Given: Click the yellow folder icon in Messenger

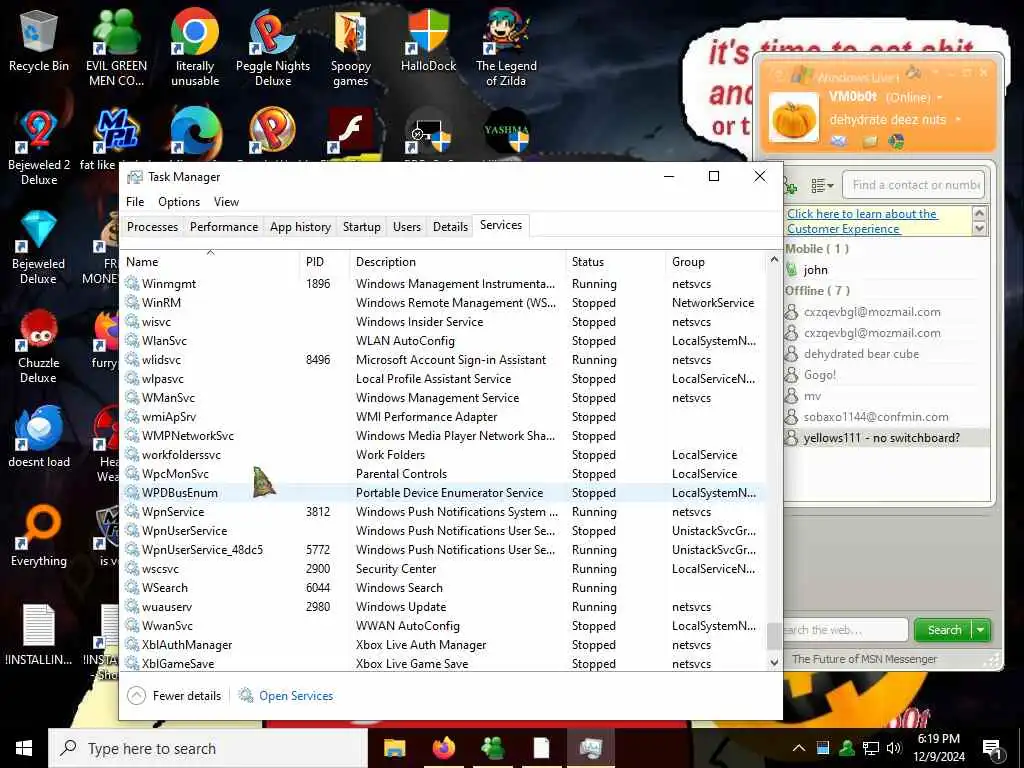Looking at the screenshot, I should click(870, 141).
